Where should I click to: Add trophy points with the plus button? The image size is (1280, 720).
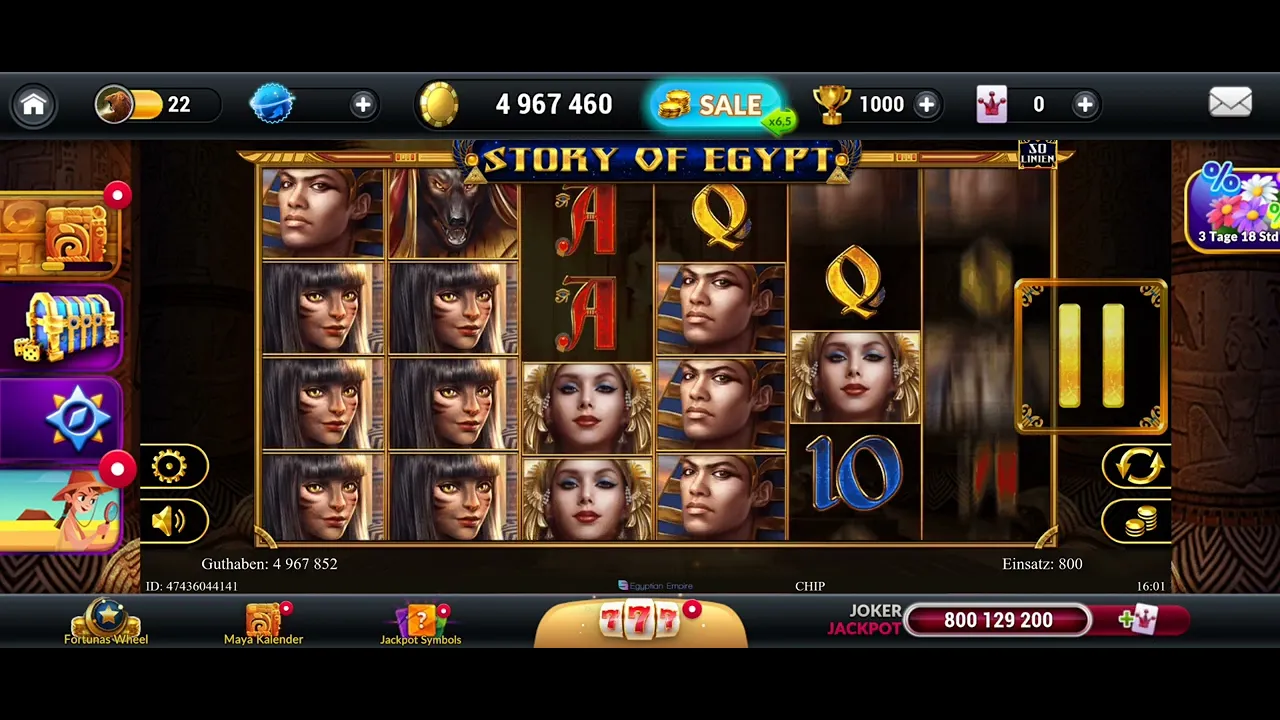click(927, 104)
